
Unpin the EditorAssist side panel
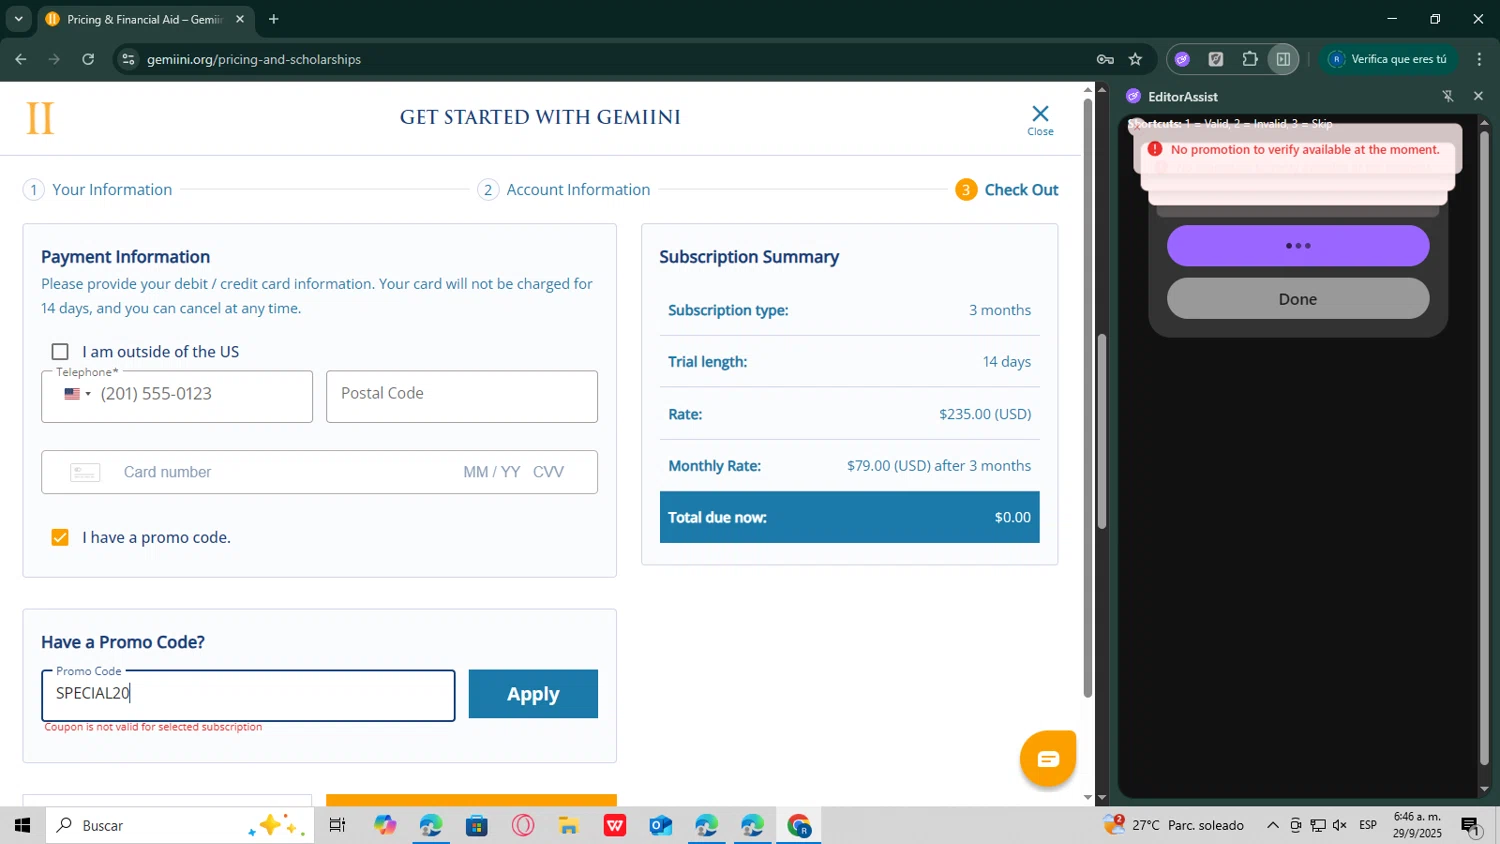[x=1447, y=96]
